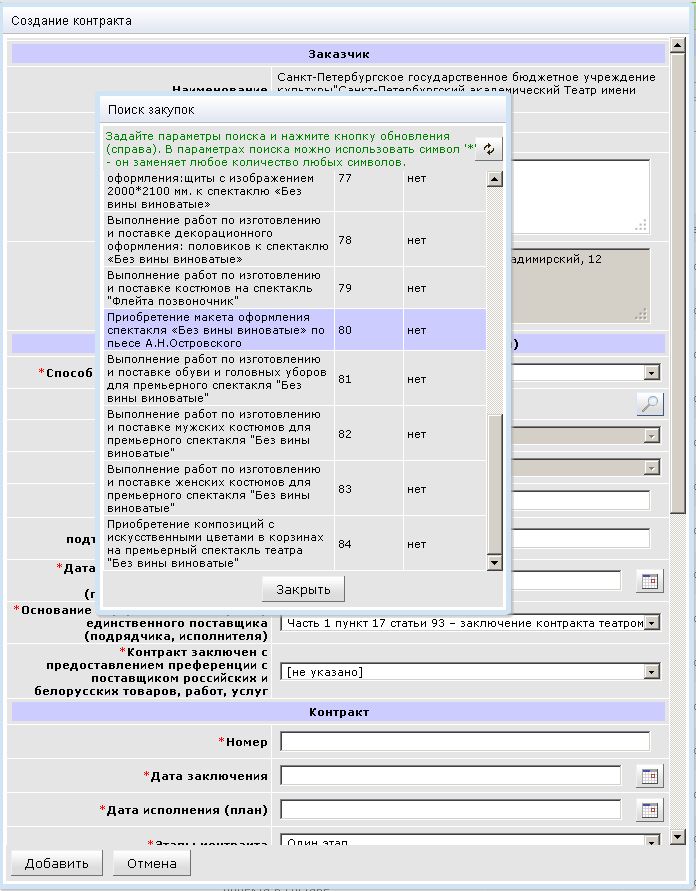Select purchase row 79 Флейта позвоночник
The width and height of the screenshot is (696, 891).
295,288
